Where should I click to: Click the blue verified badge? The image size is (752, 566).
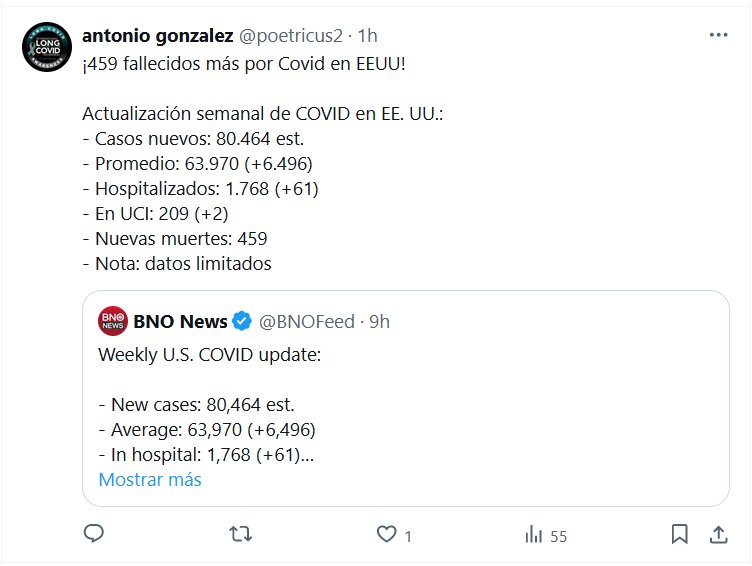click(242, 322)
